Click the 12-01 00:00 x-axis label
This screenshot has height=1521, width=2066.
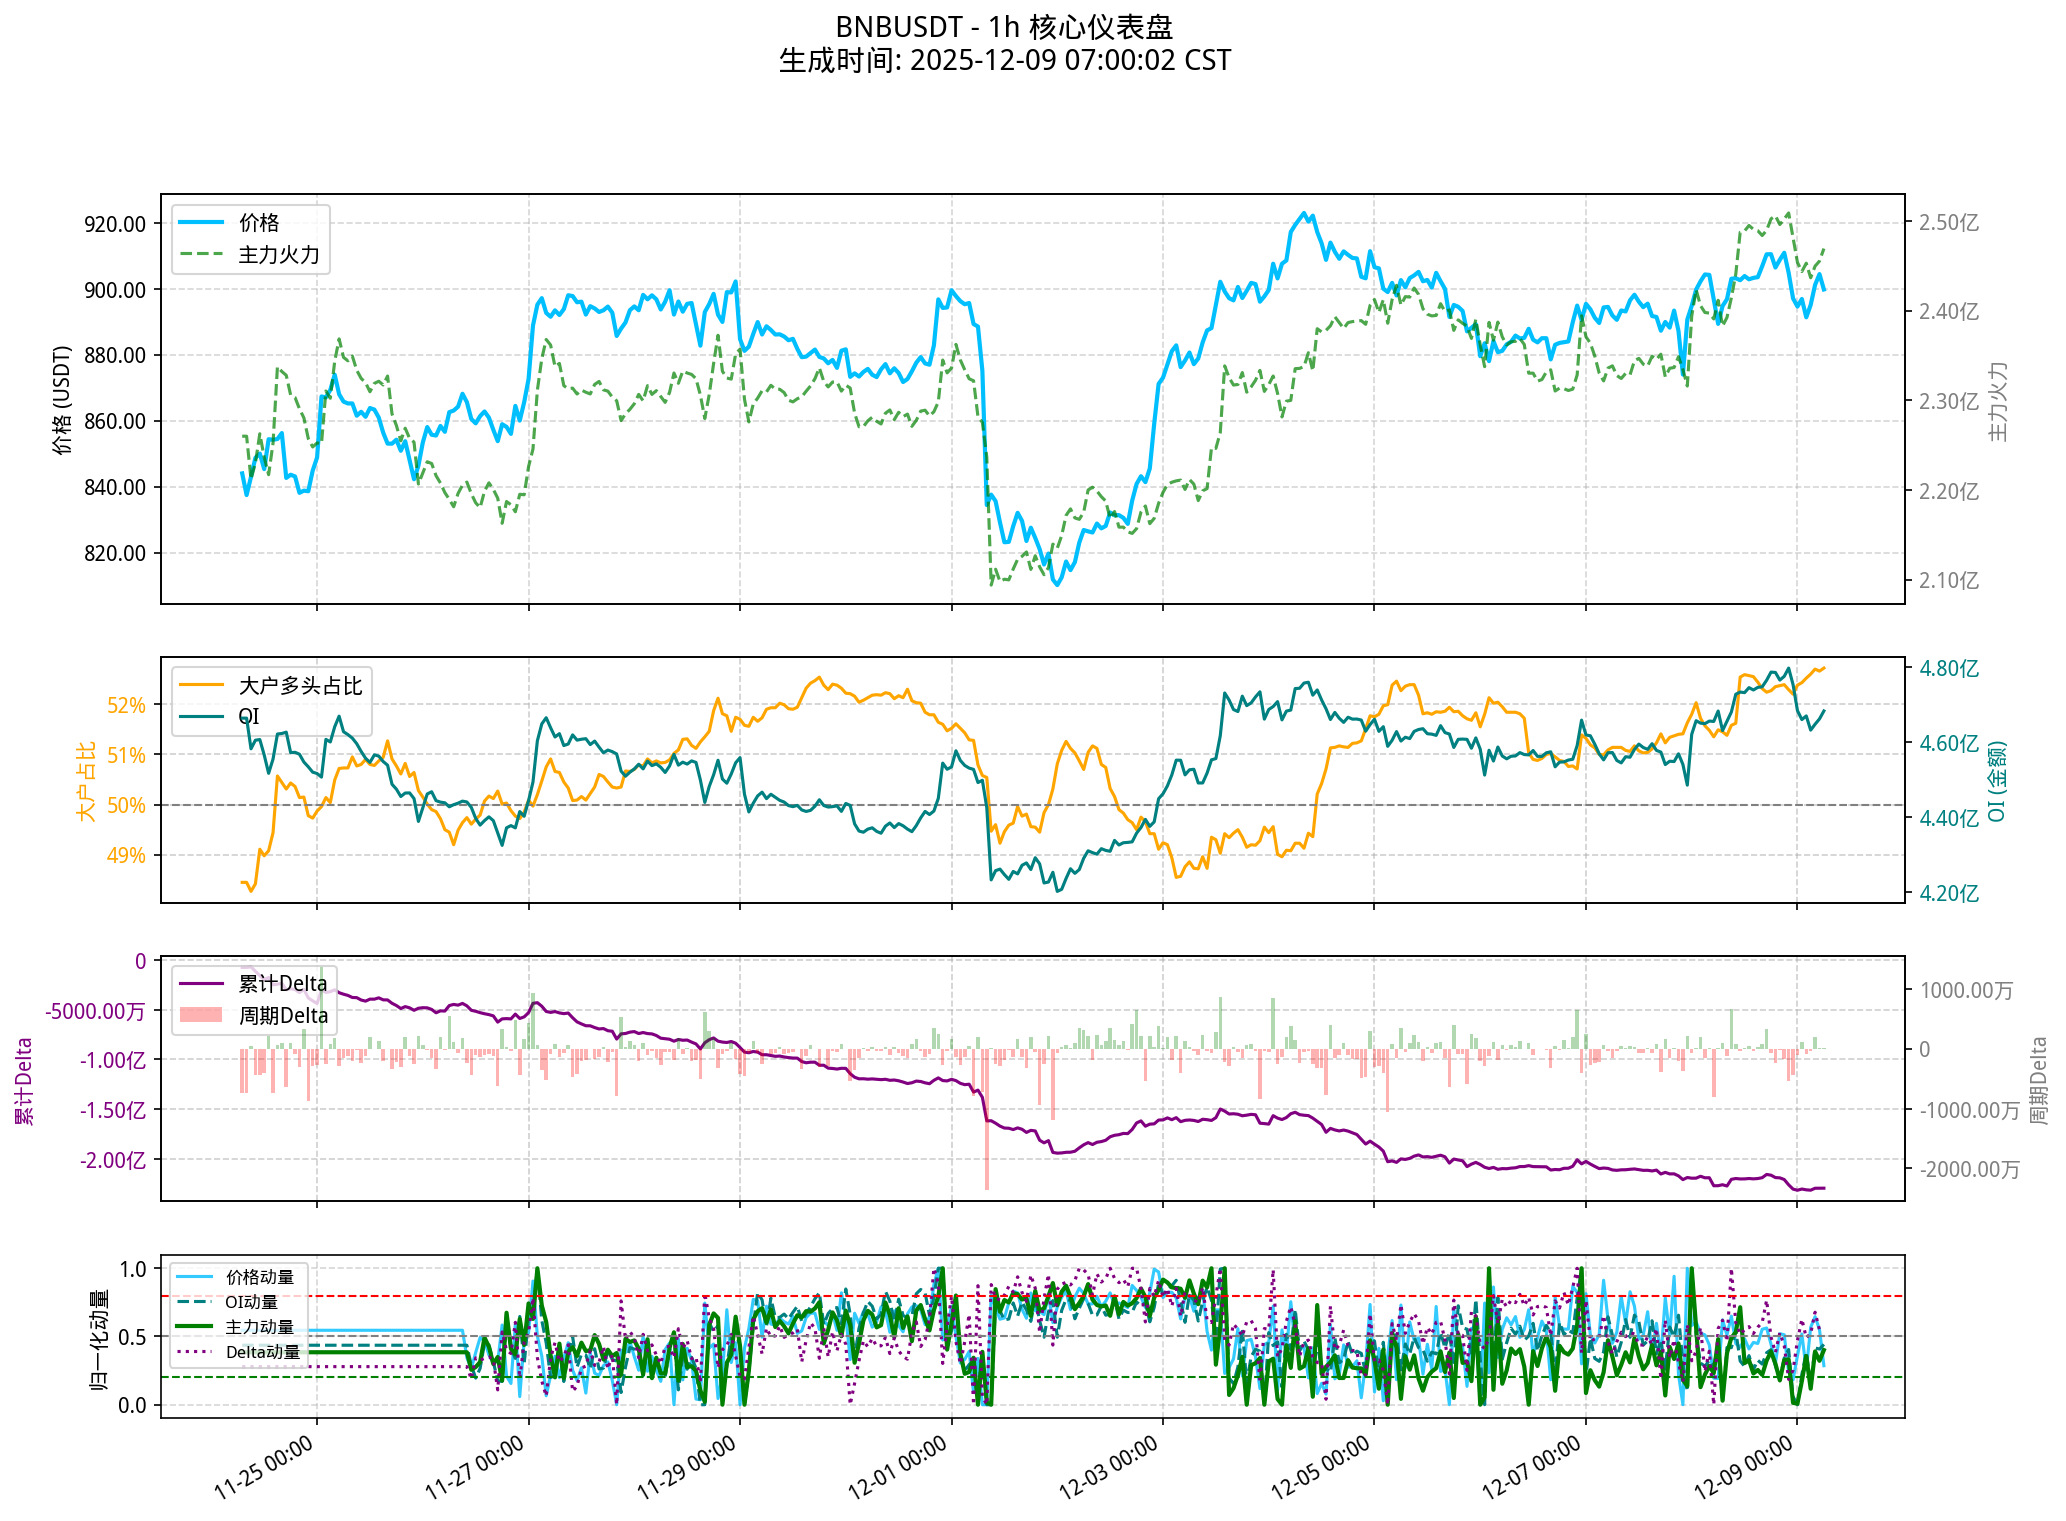click(898, 1467)
